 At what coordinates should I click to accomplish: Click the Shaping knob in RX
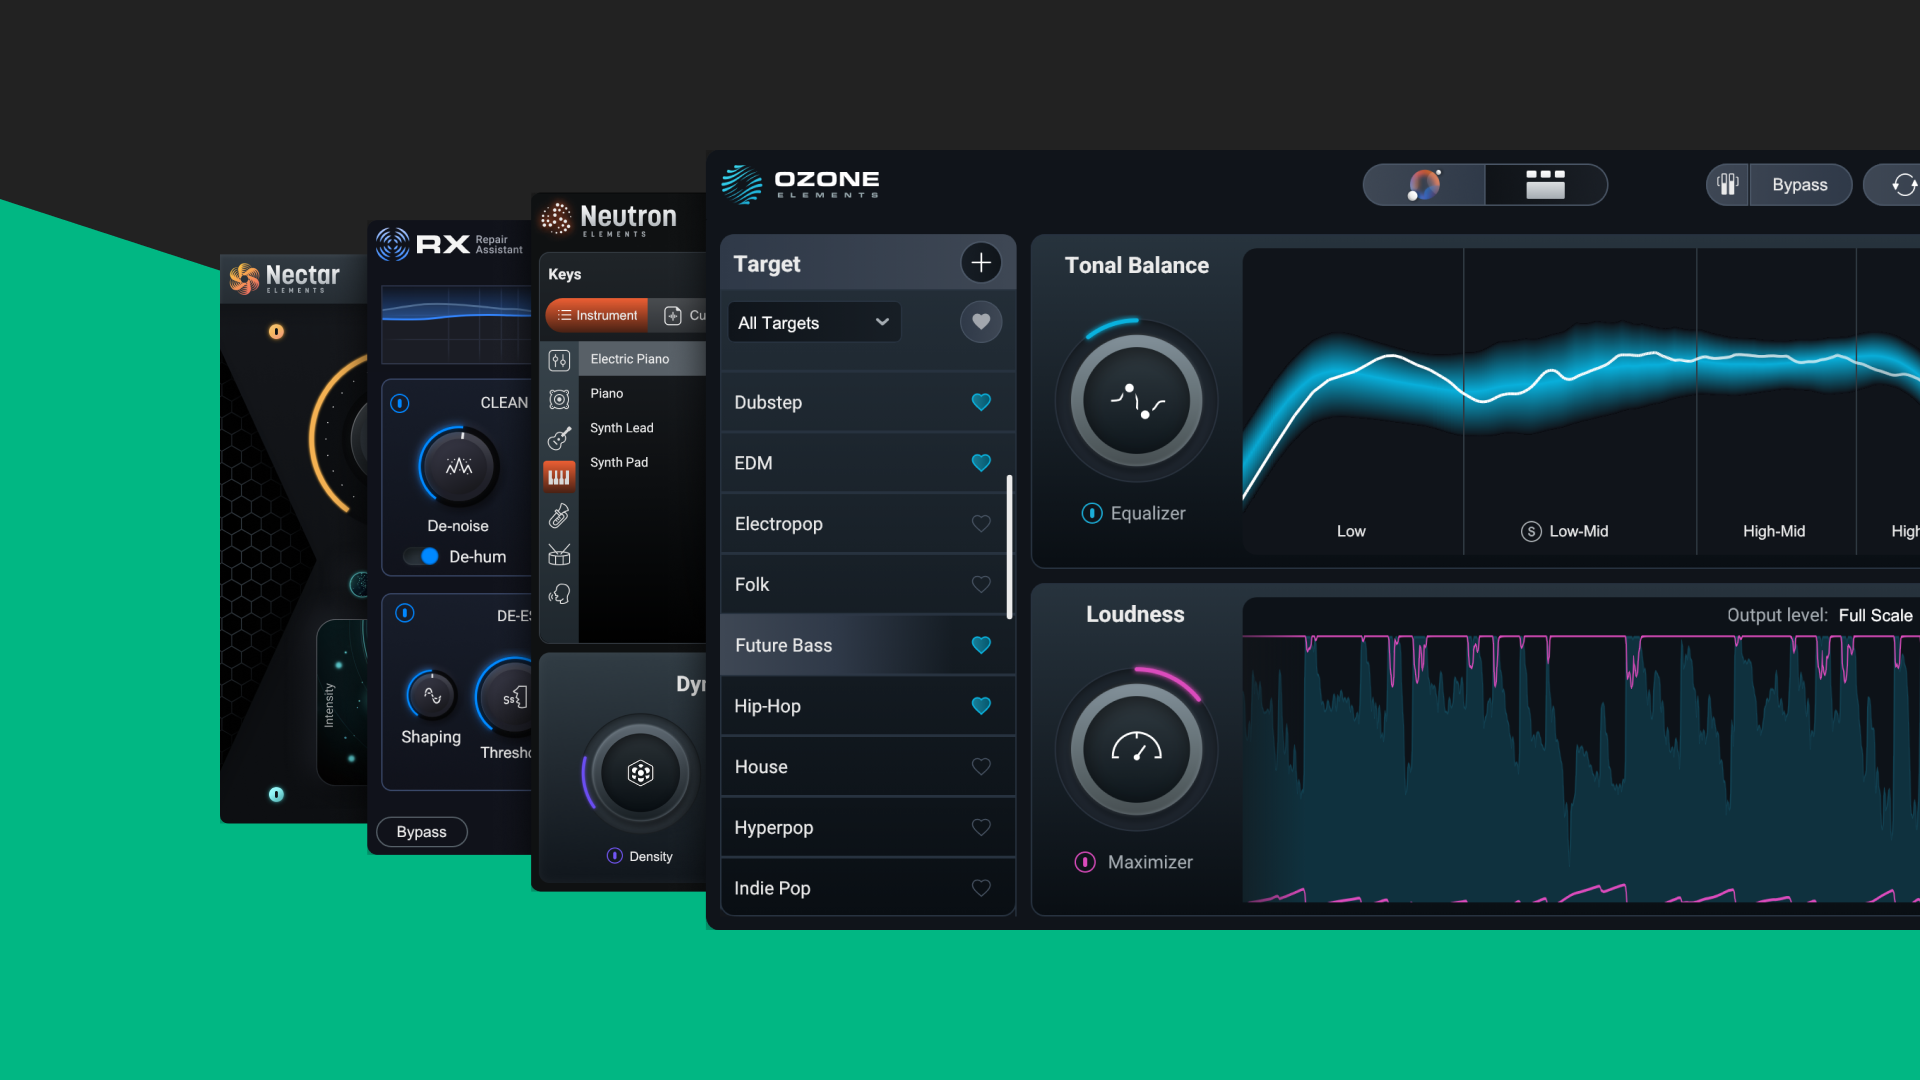(432, 695)
